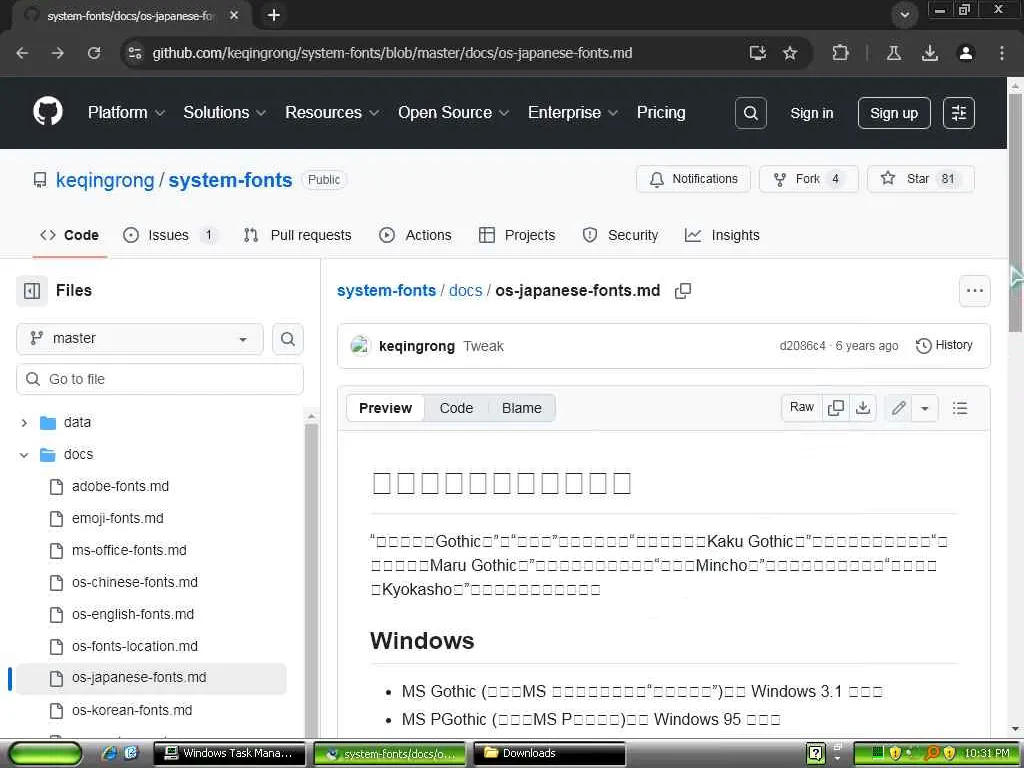Open the GitHub search icon
Image resolution: width=1024 pixels, height=768 pixels.
tap(751, 113)
